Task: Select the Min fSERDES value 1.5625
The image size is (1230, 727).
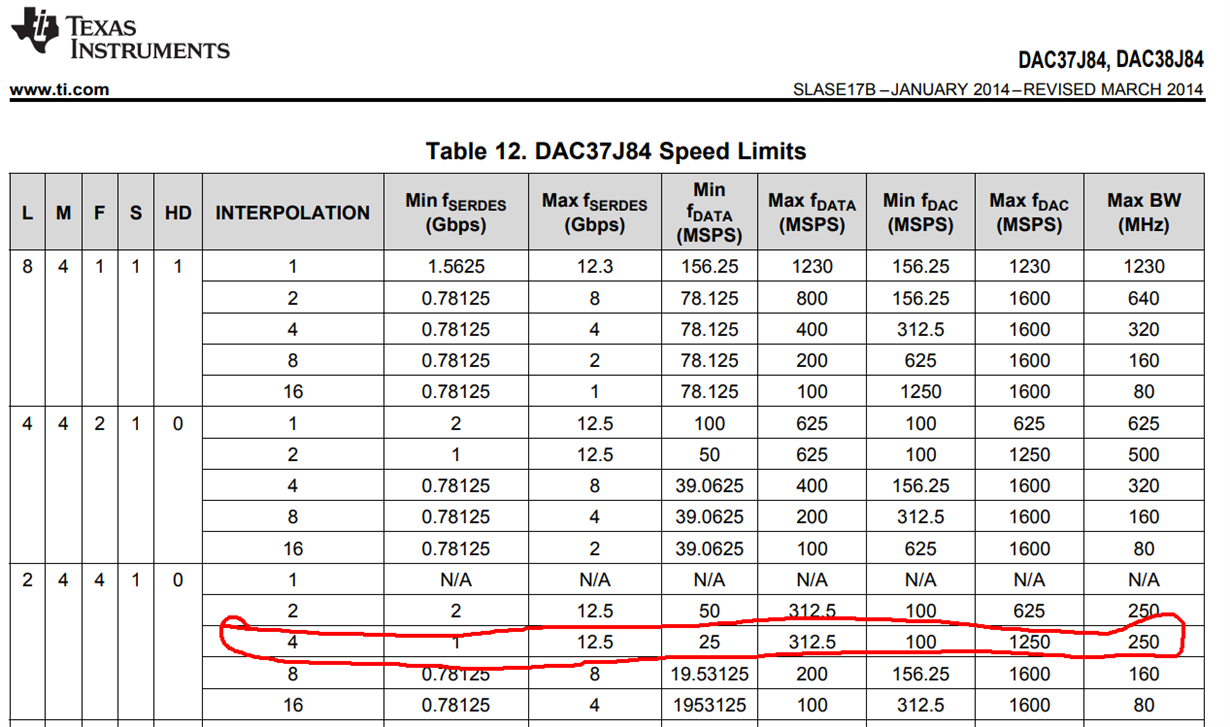Action: click(455, 267)
